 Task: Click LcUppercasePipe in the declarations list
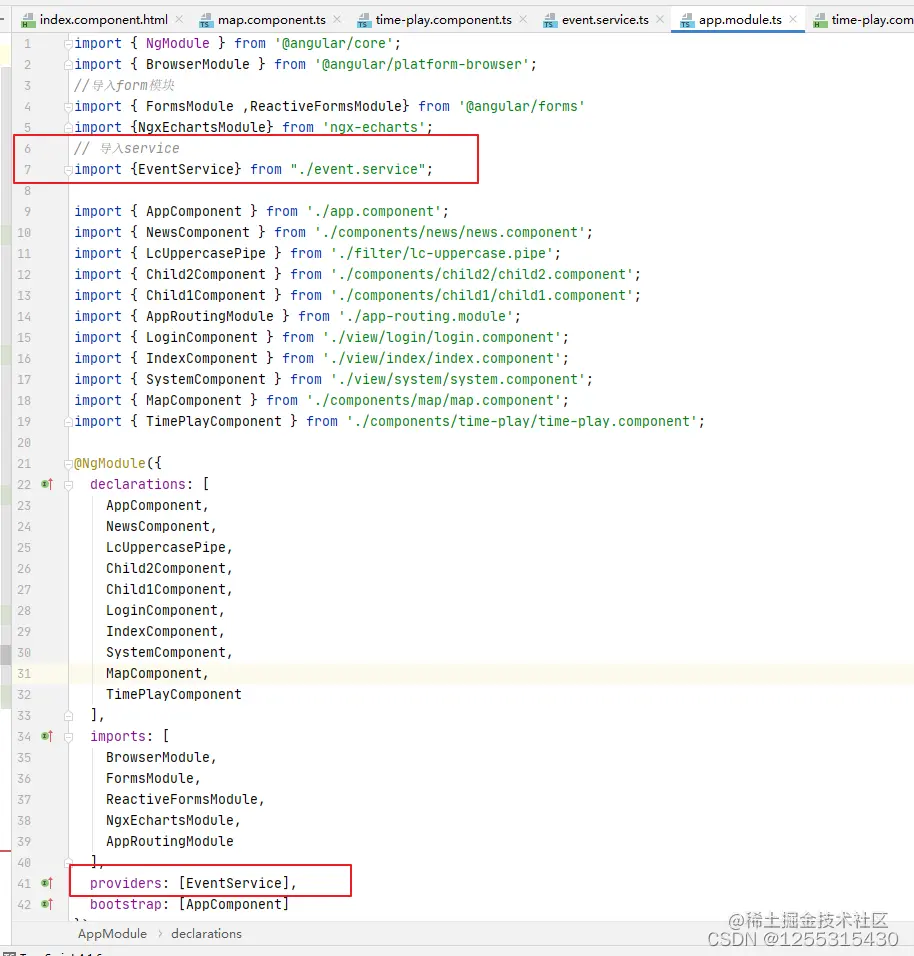point(166,548)
